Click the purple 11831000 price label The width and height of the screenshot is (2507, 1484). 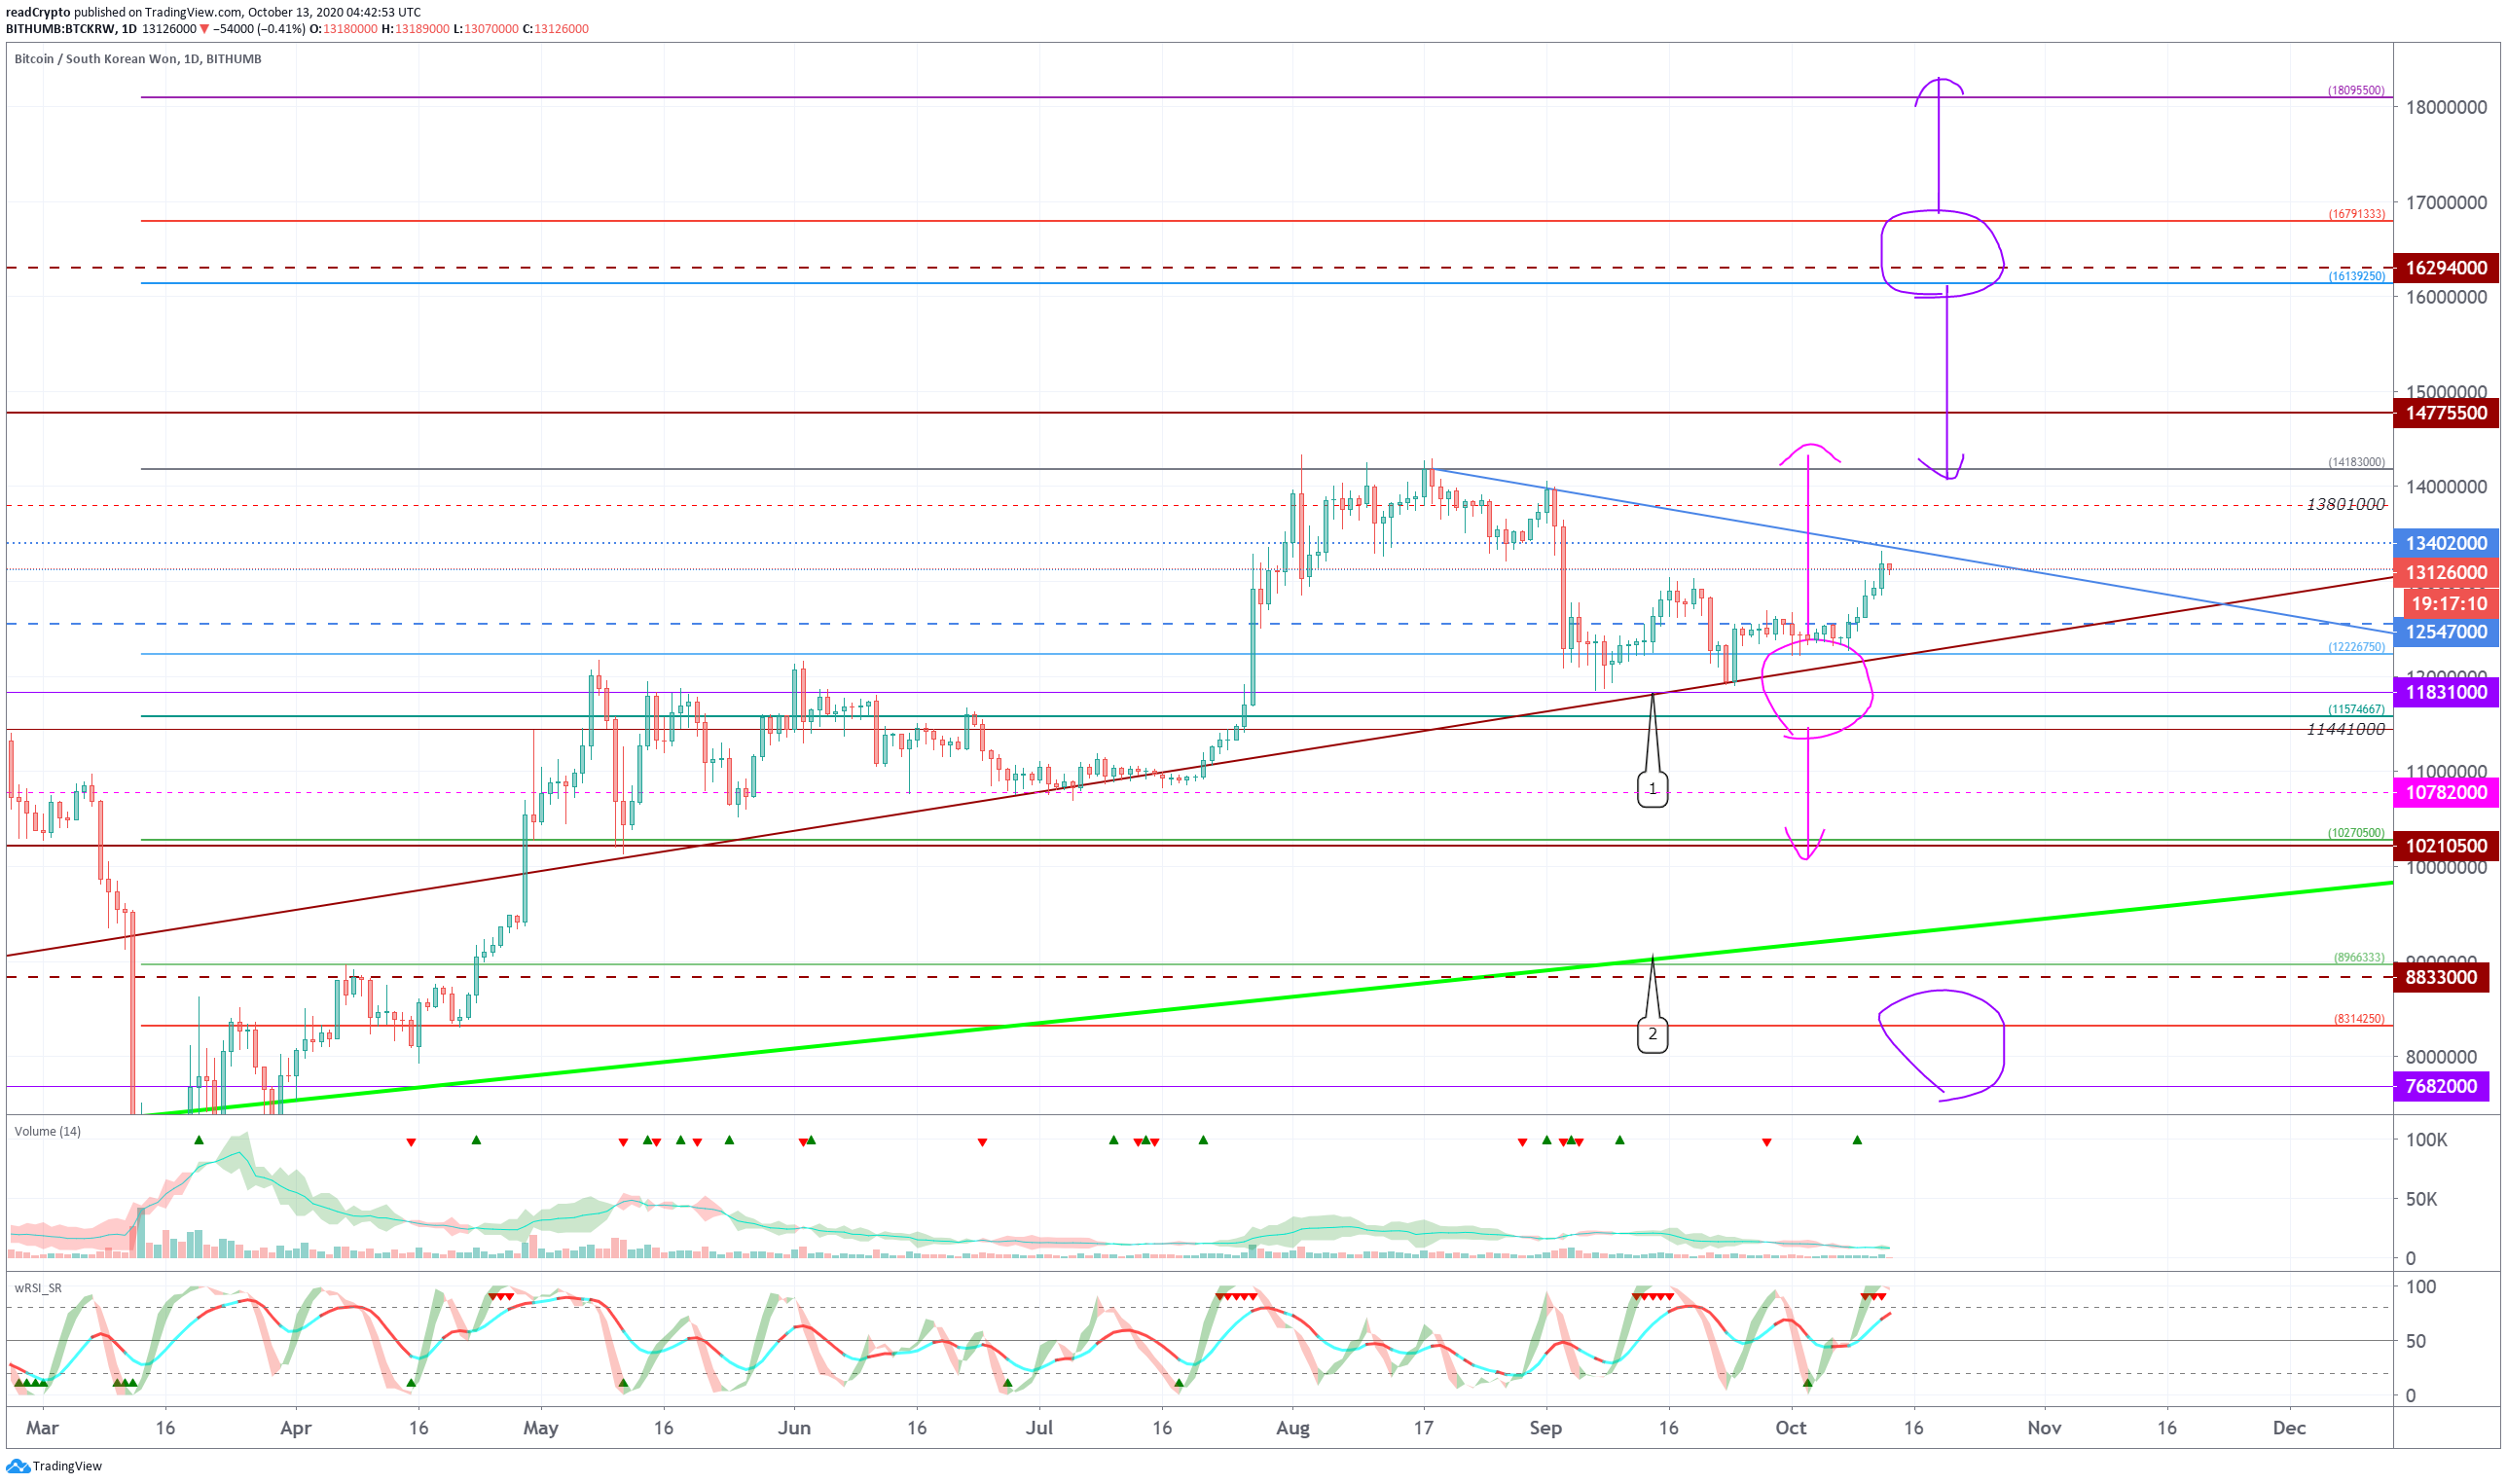[2445, 692]
